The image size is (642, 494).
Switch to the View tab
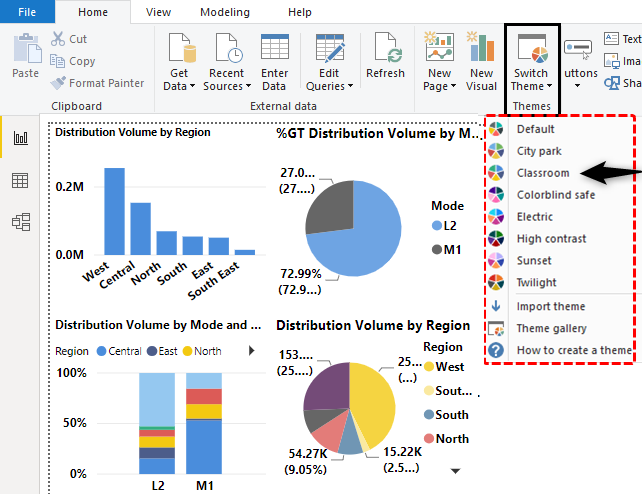(158, 12)
